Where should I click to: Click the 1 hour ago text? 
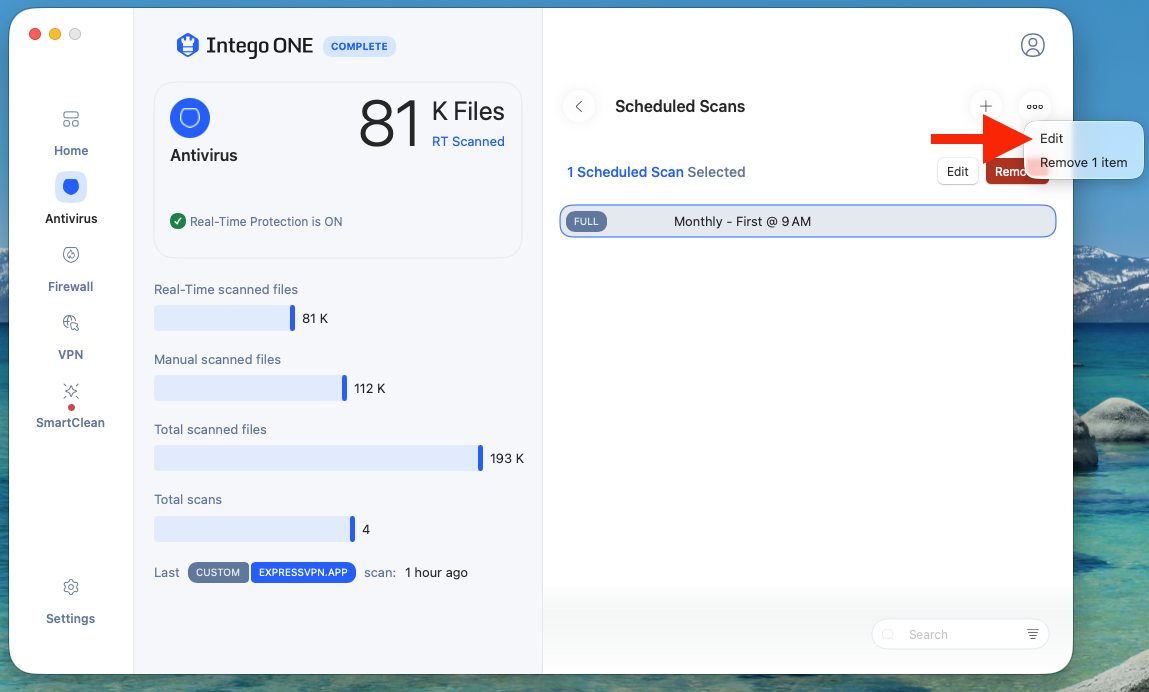436,573
